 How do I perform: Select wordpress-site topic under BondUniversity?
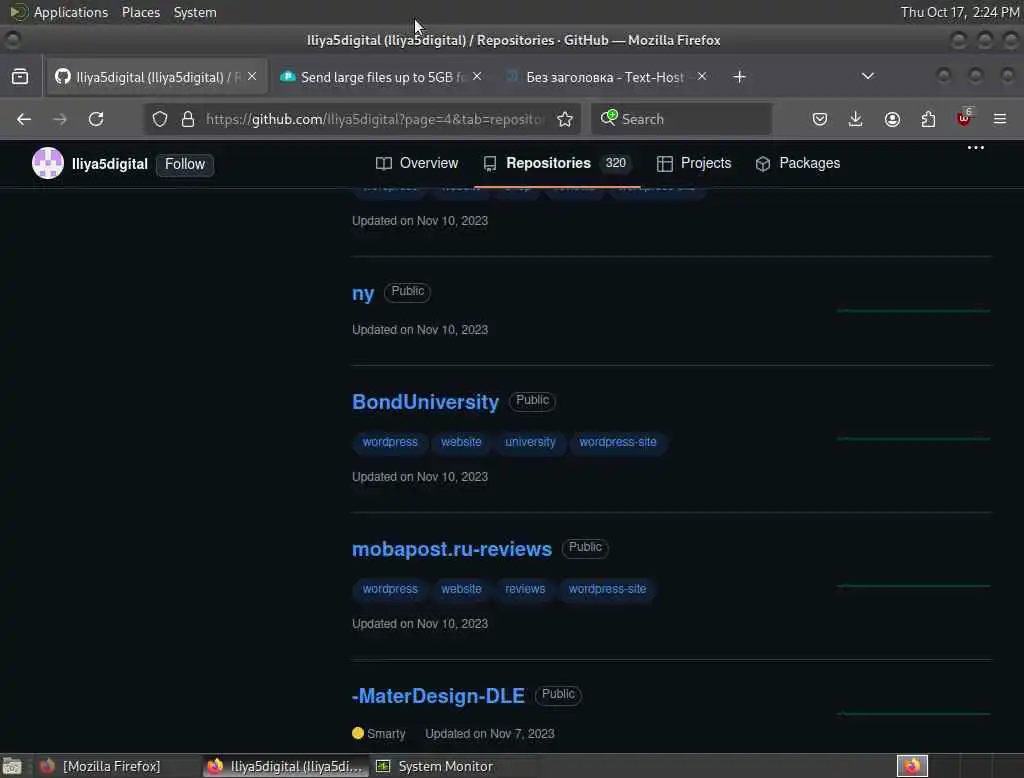click(618, 442)
